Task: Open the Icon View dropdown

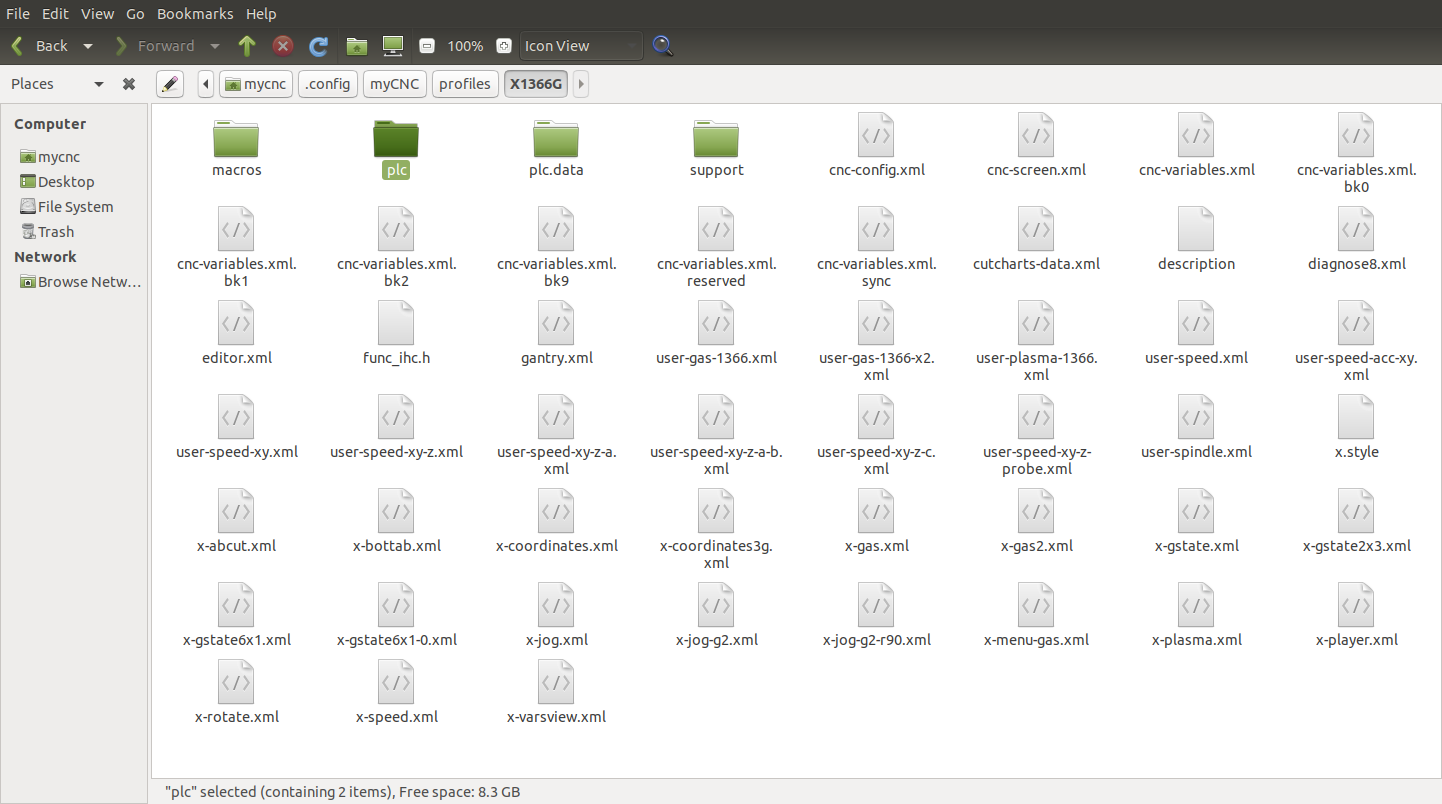Action: 580,46
